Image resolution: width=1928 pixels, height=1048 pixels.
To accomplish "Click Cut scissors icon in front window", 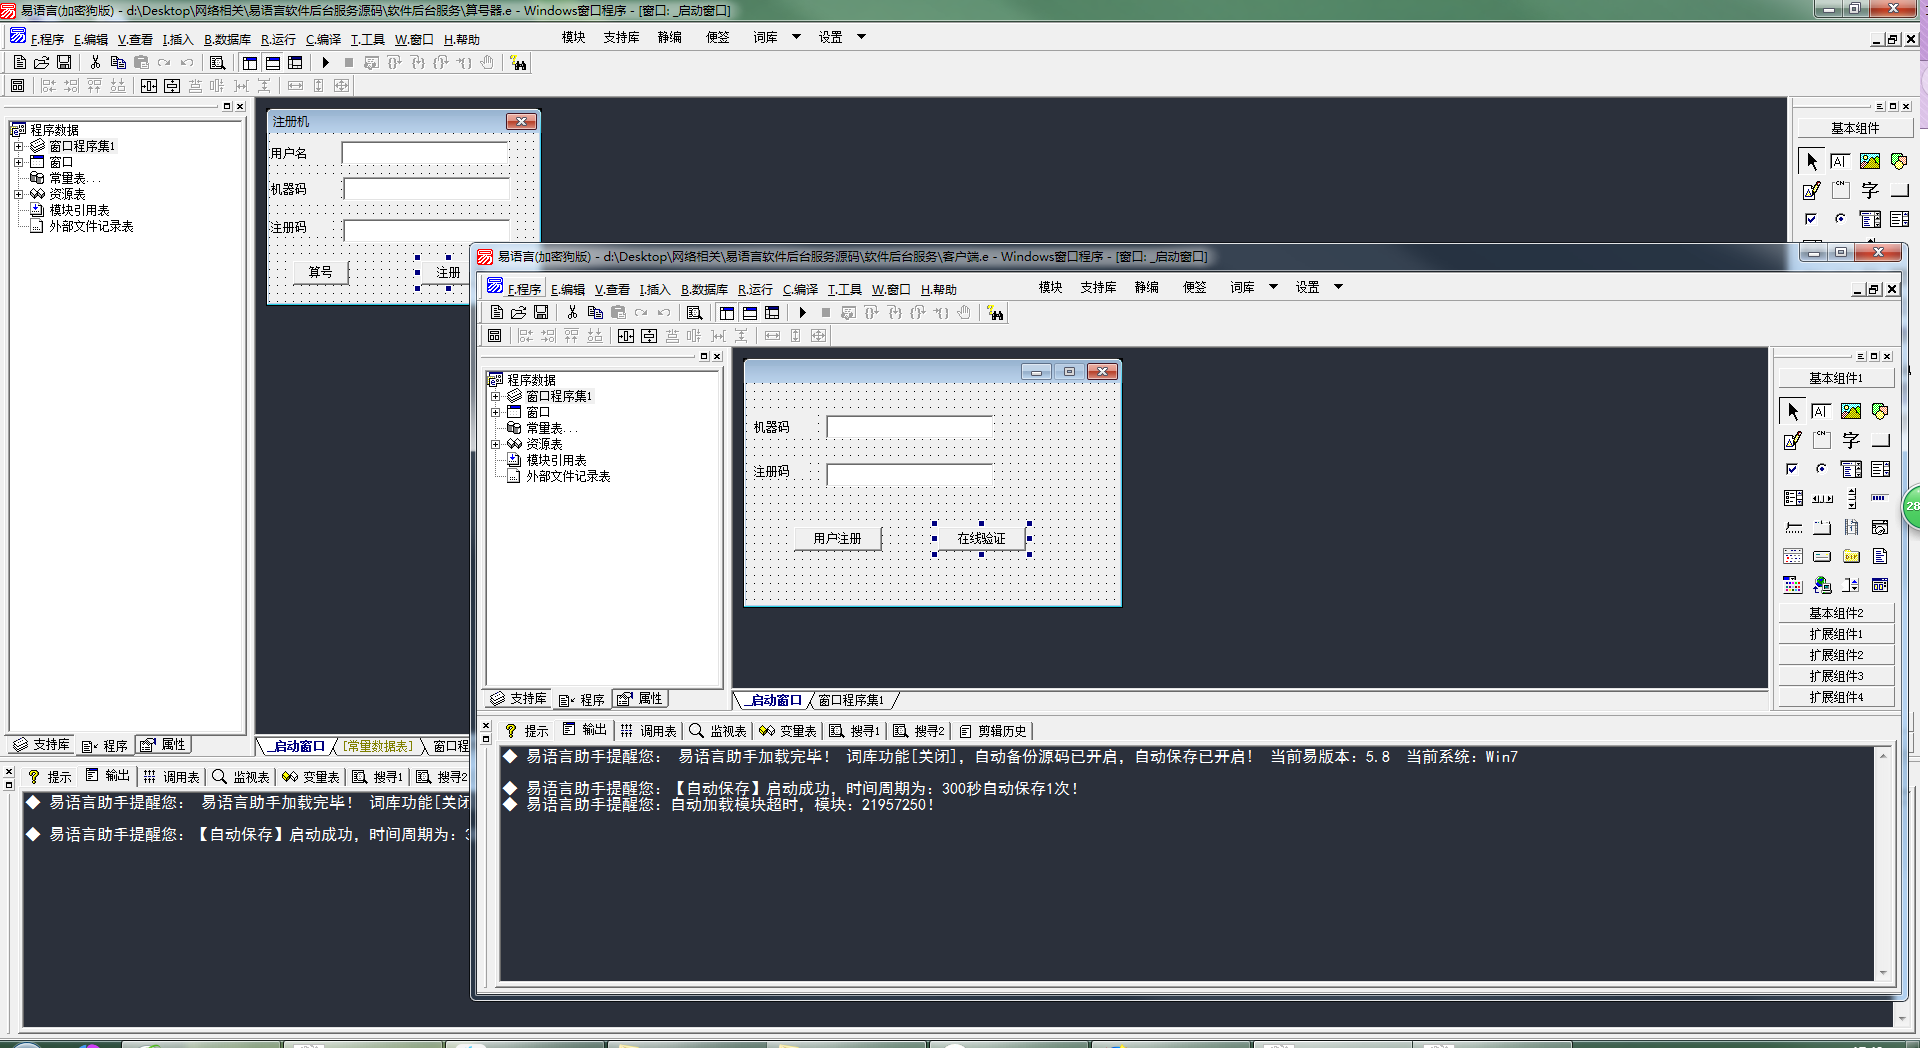I will (x=572, y=313).
